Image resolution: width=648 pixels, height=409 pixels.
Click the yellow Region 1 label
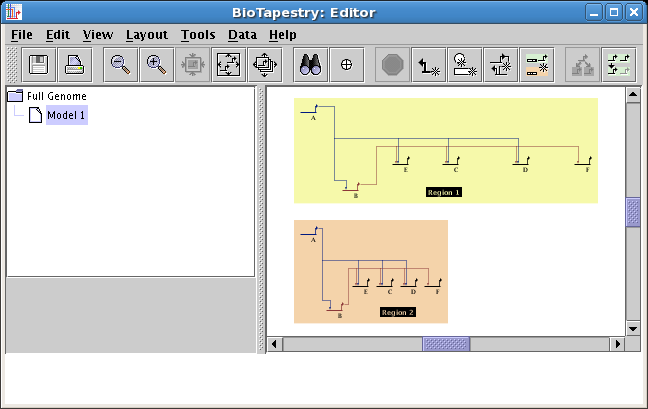(x=444, y=191)
